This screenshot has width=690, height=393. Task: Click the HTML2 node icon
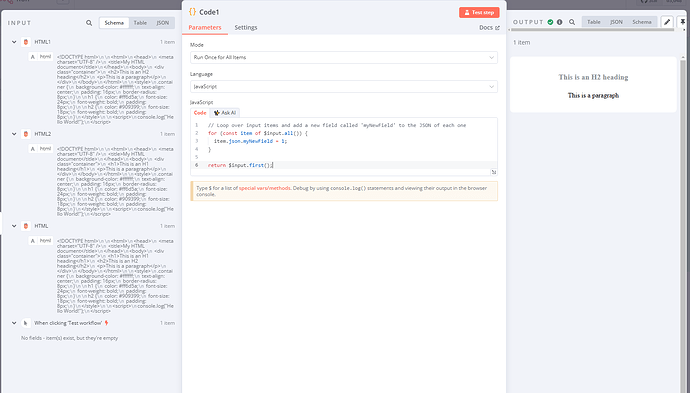point(26,134)
